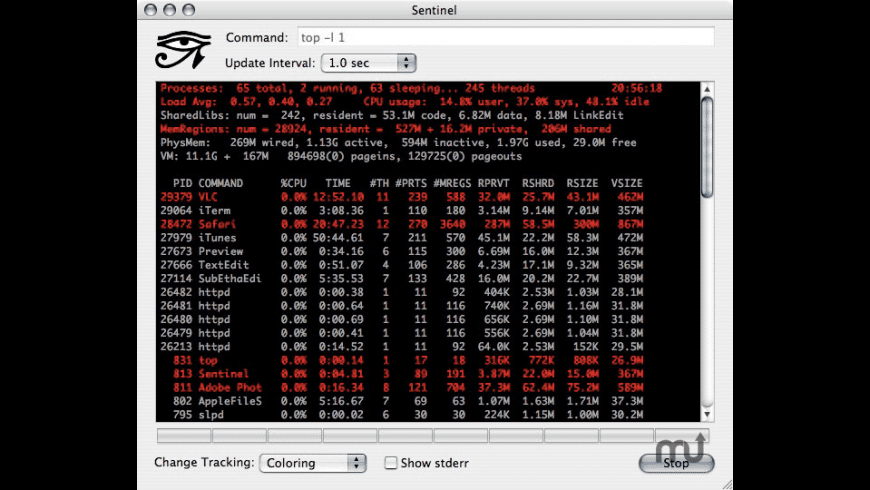Click the segmented progress bar

(x=433, y=436)
